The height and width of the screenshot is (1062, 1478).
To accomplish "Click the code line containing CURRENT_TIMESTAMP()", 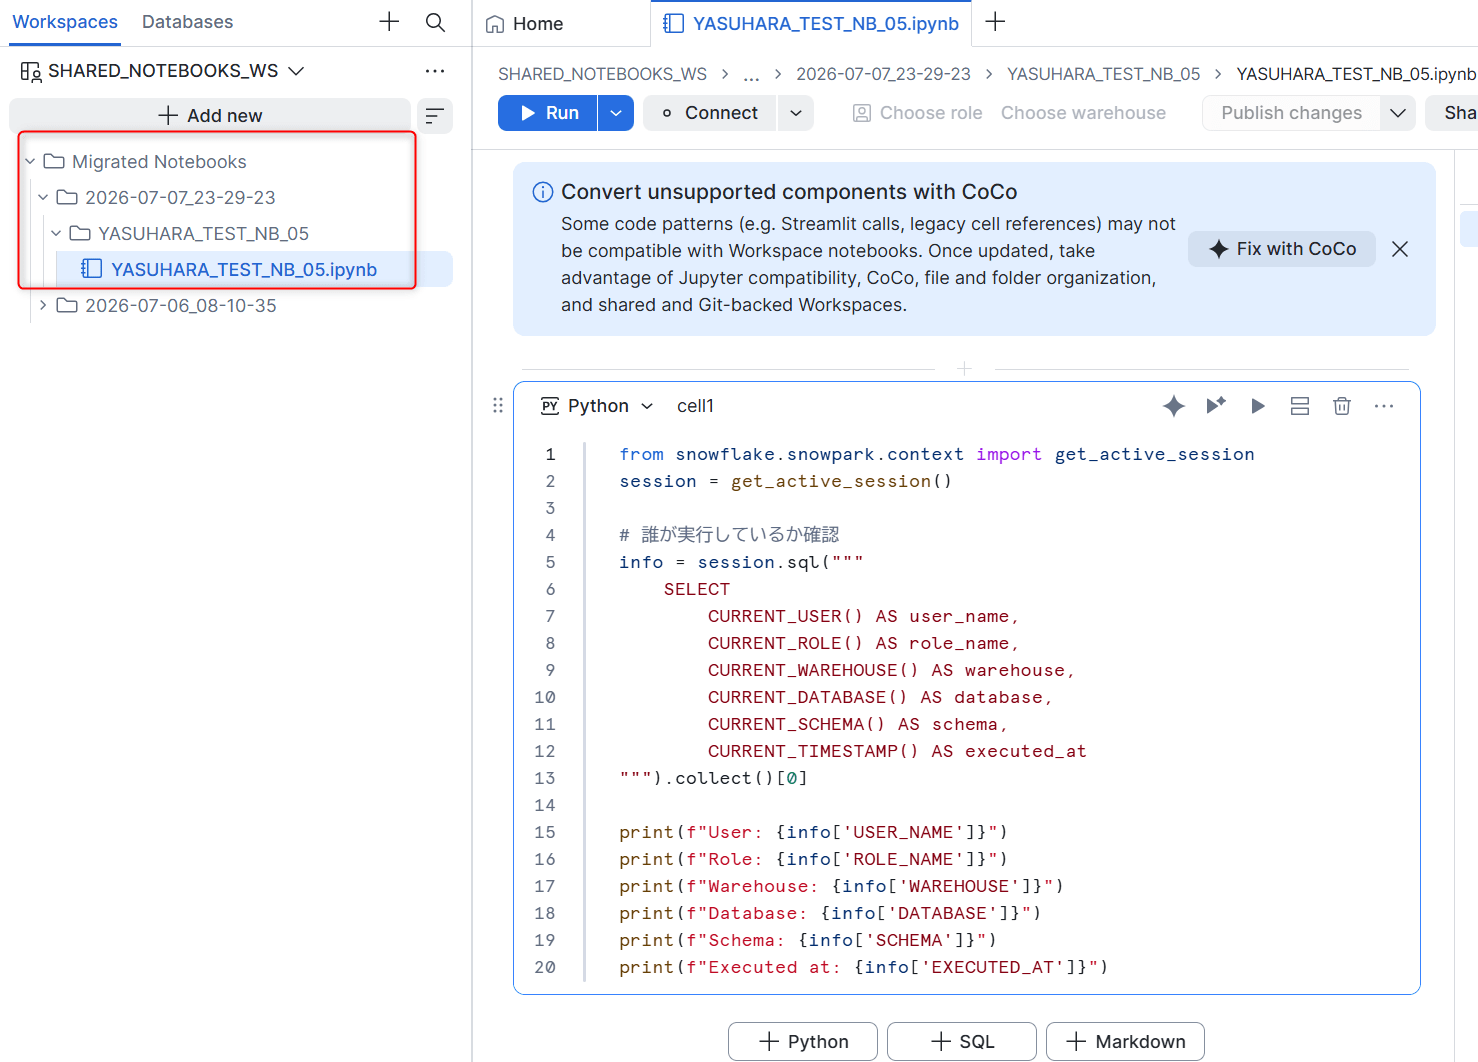I will point(897,751).
